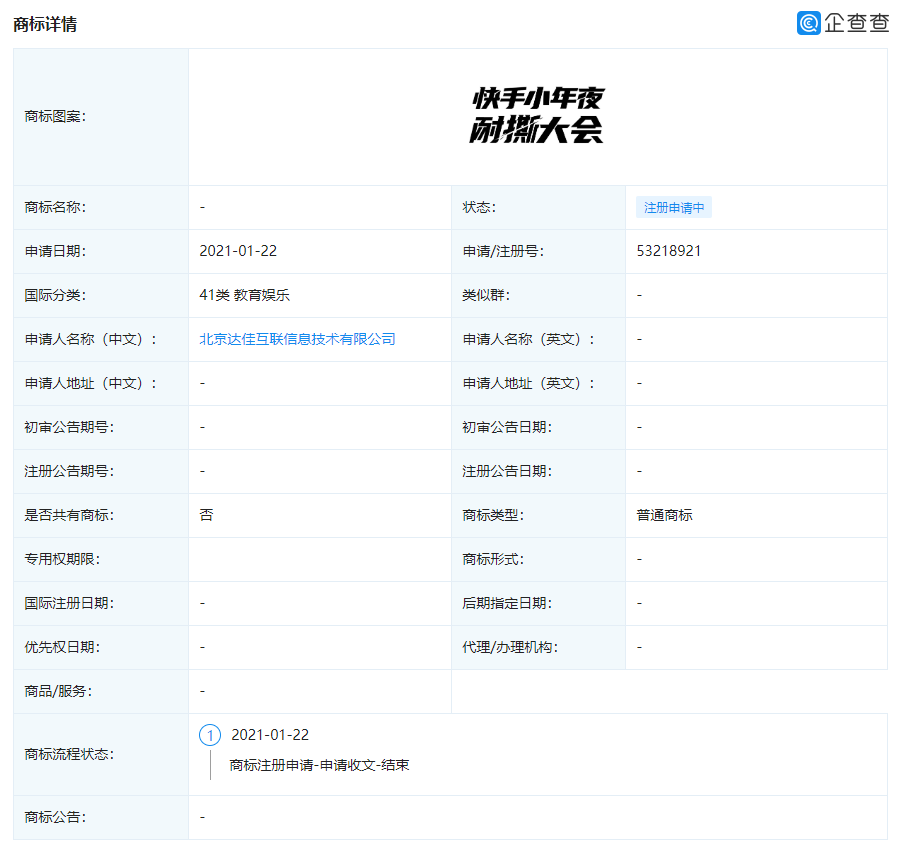The height and width of the screenshot is (844, 903).
Task: Click the 状态 label
Action: tap(479, 207)
